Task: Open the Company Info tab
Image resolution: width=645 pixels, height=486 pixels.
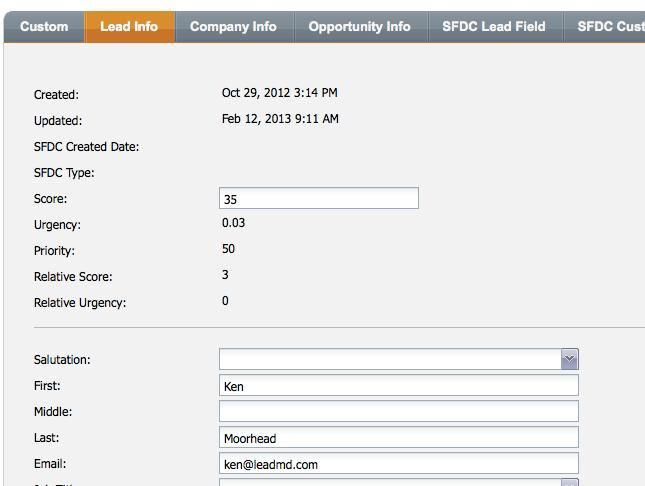Action: (233, 27)
